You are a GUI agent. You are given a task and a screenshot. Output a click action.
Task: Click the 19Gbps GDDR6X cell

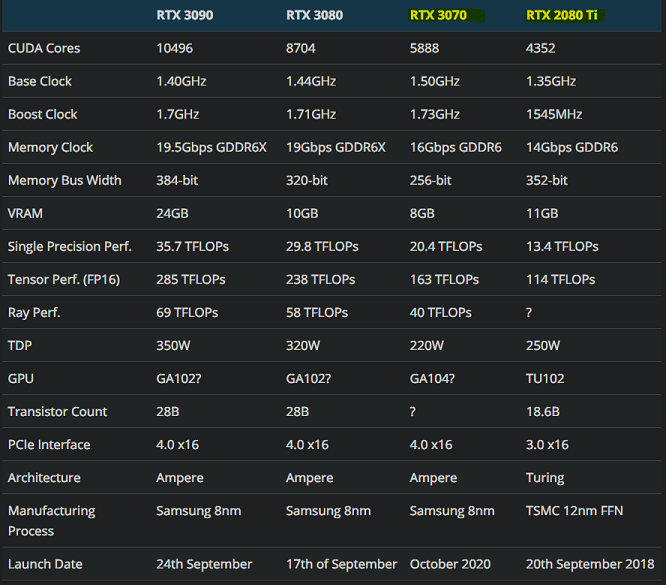[336, 147]
